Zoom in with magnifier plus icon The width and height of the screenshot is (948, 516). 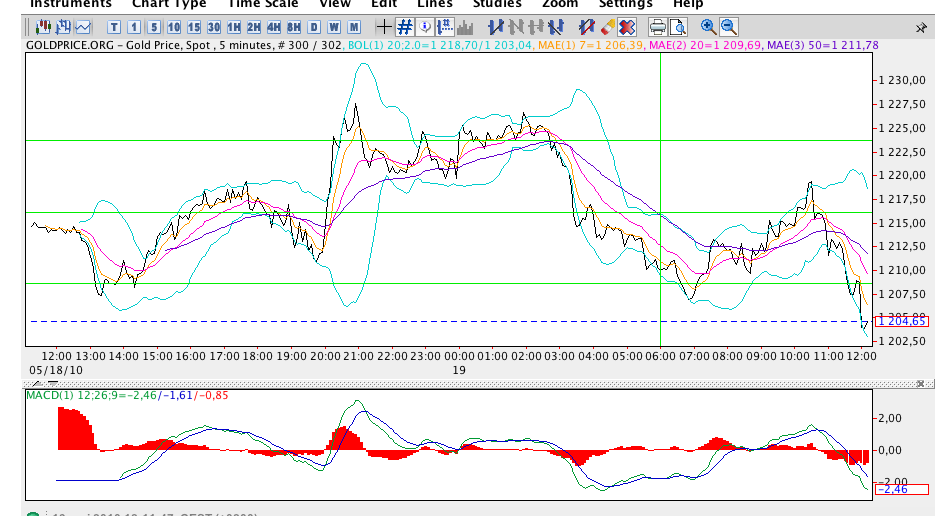click(709, 27)
